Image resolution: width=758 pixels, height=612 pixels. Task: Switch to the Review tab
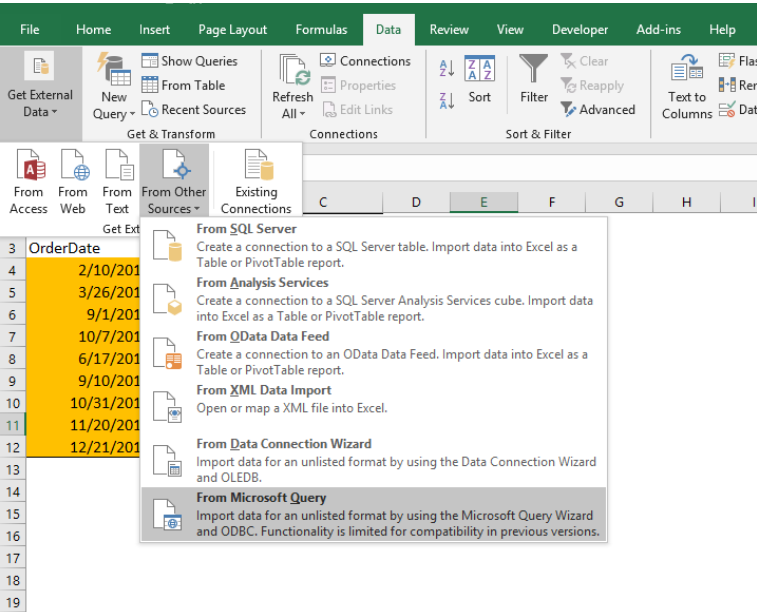click(x=449, y=30)
